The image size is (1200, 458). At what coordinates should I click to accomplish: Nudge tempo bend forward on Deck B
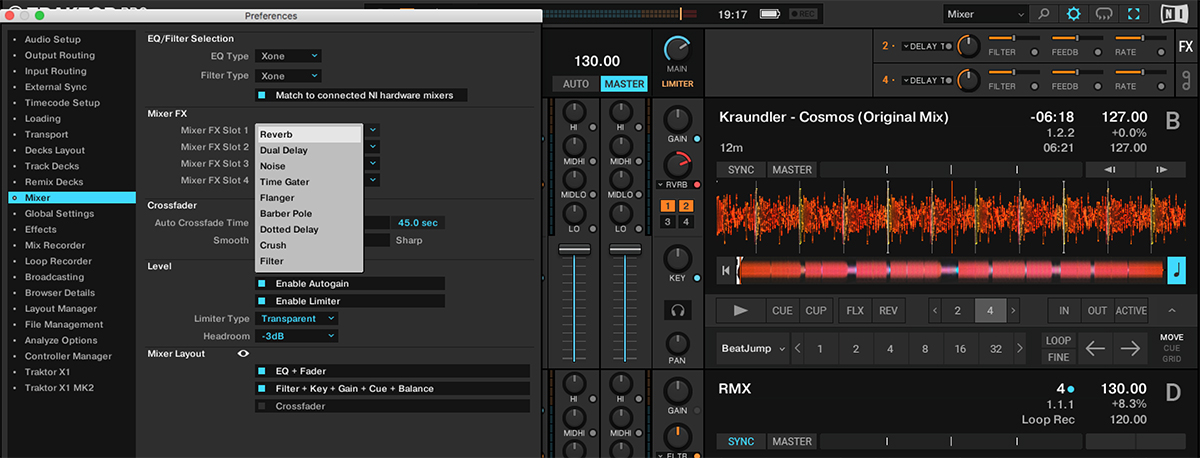1162,170
